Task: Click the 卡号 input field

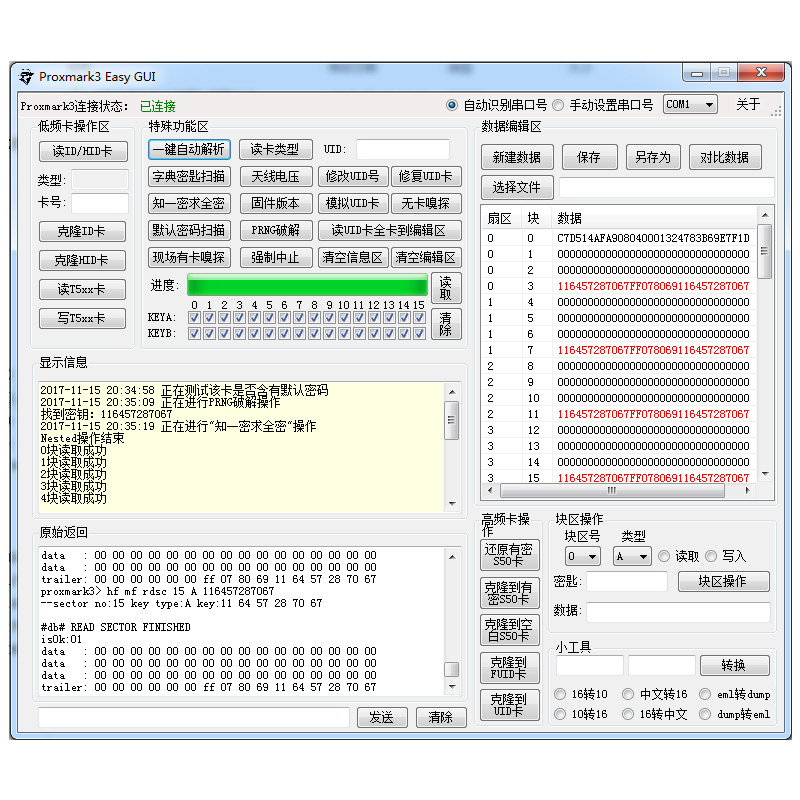Action: coord(100,203)
